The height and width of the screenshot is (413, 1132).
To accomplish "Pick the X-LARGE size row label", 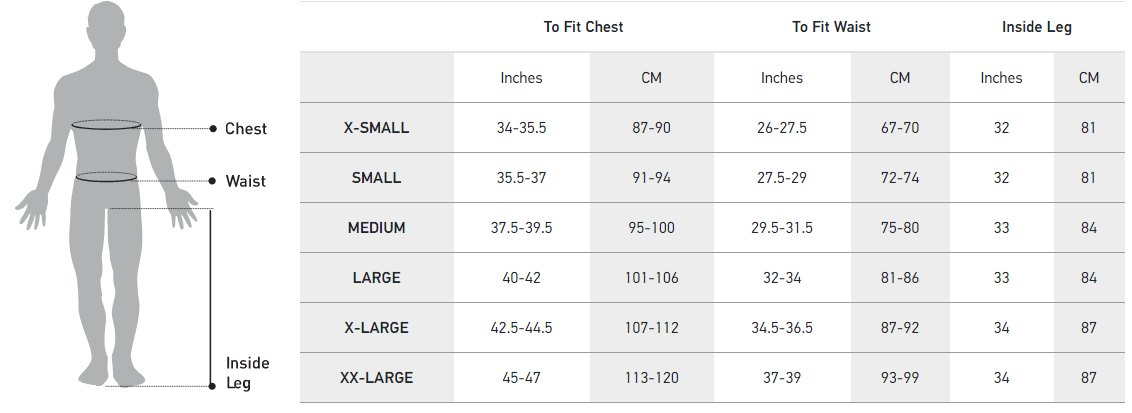I will (x=376, y=328).
